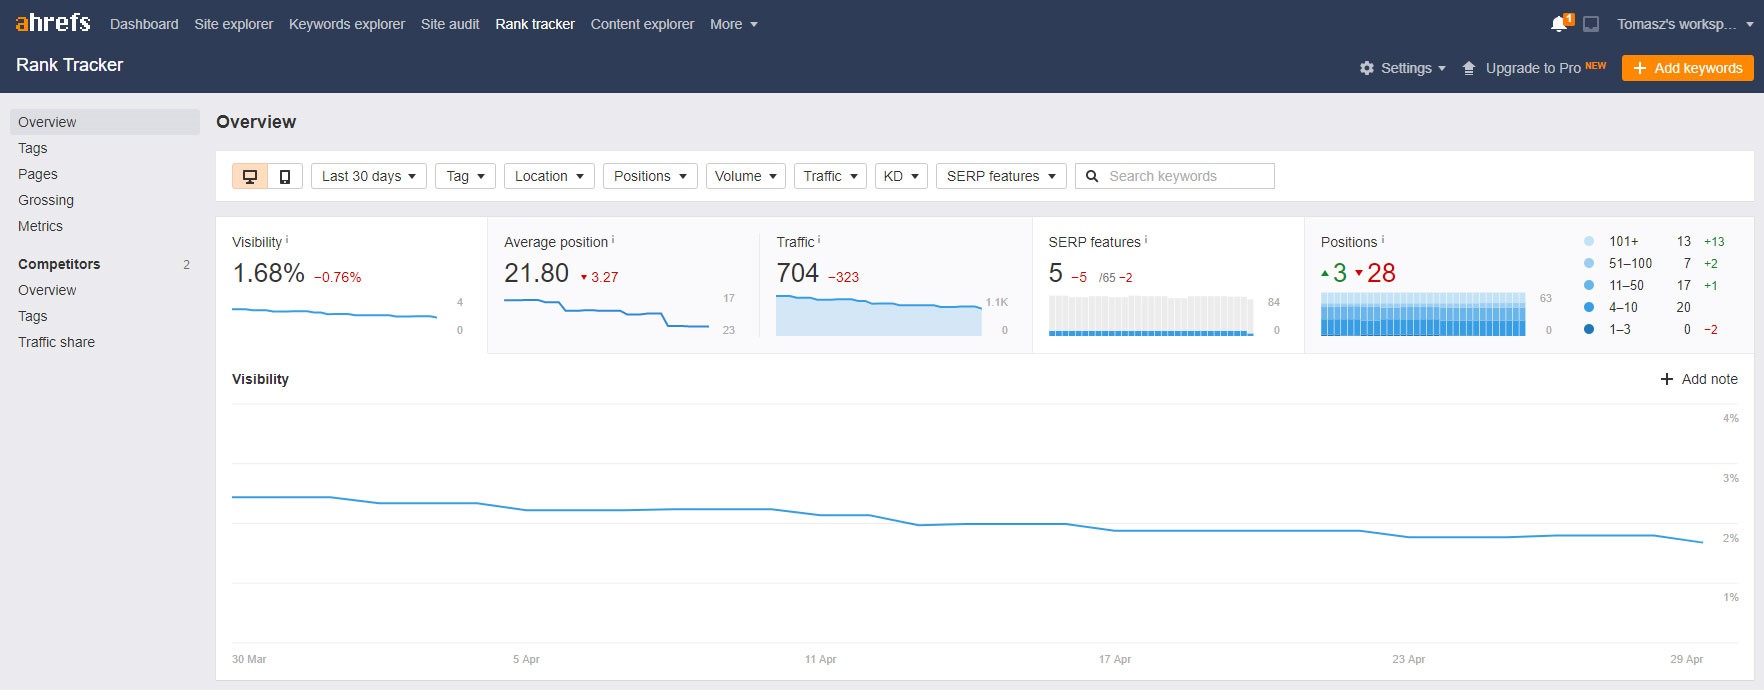The height and width of the screenshot is (690, 1764).
Task: Click the Upgrade to Pro arrow icon
Action: point(1469,68)
